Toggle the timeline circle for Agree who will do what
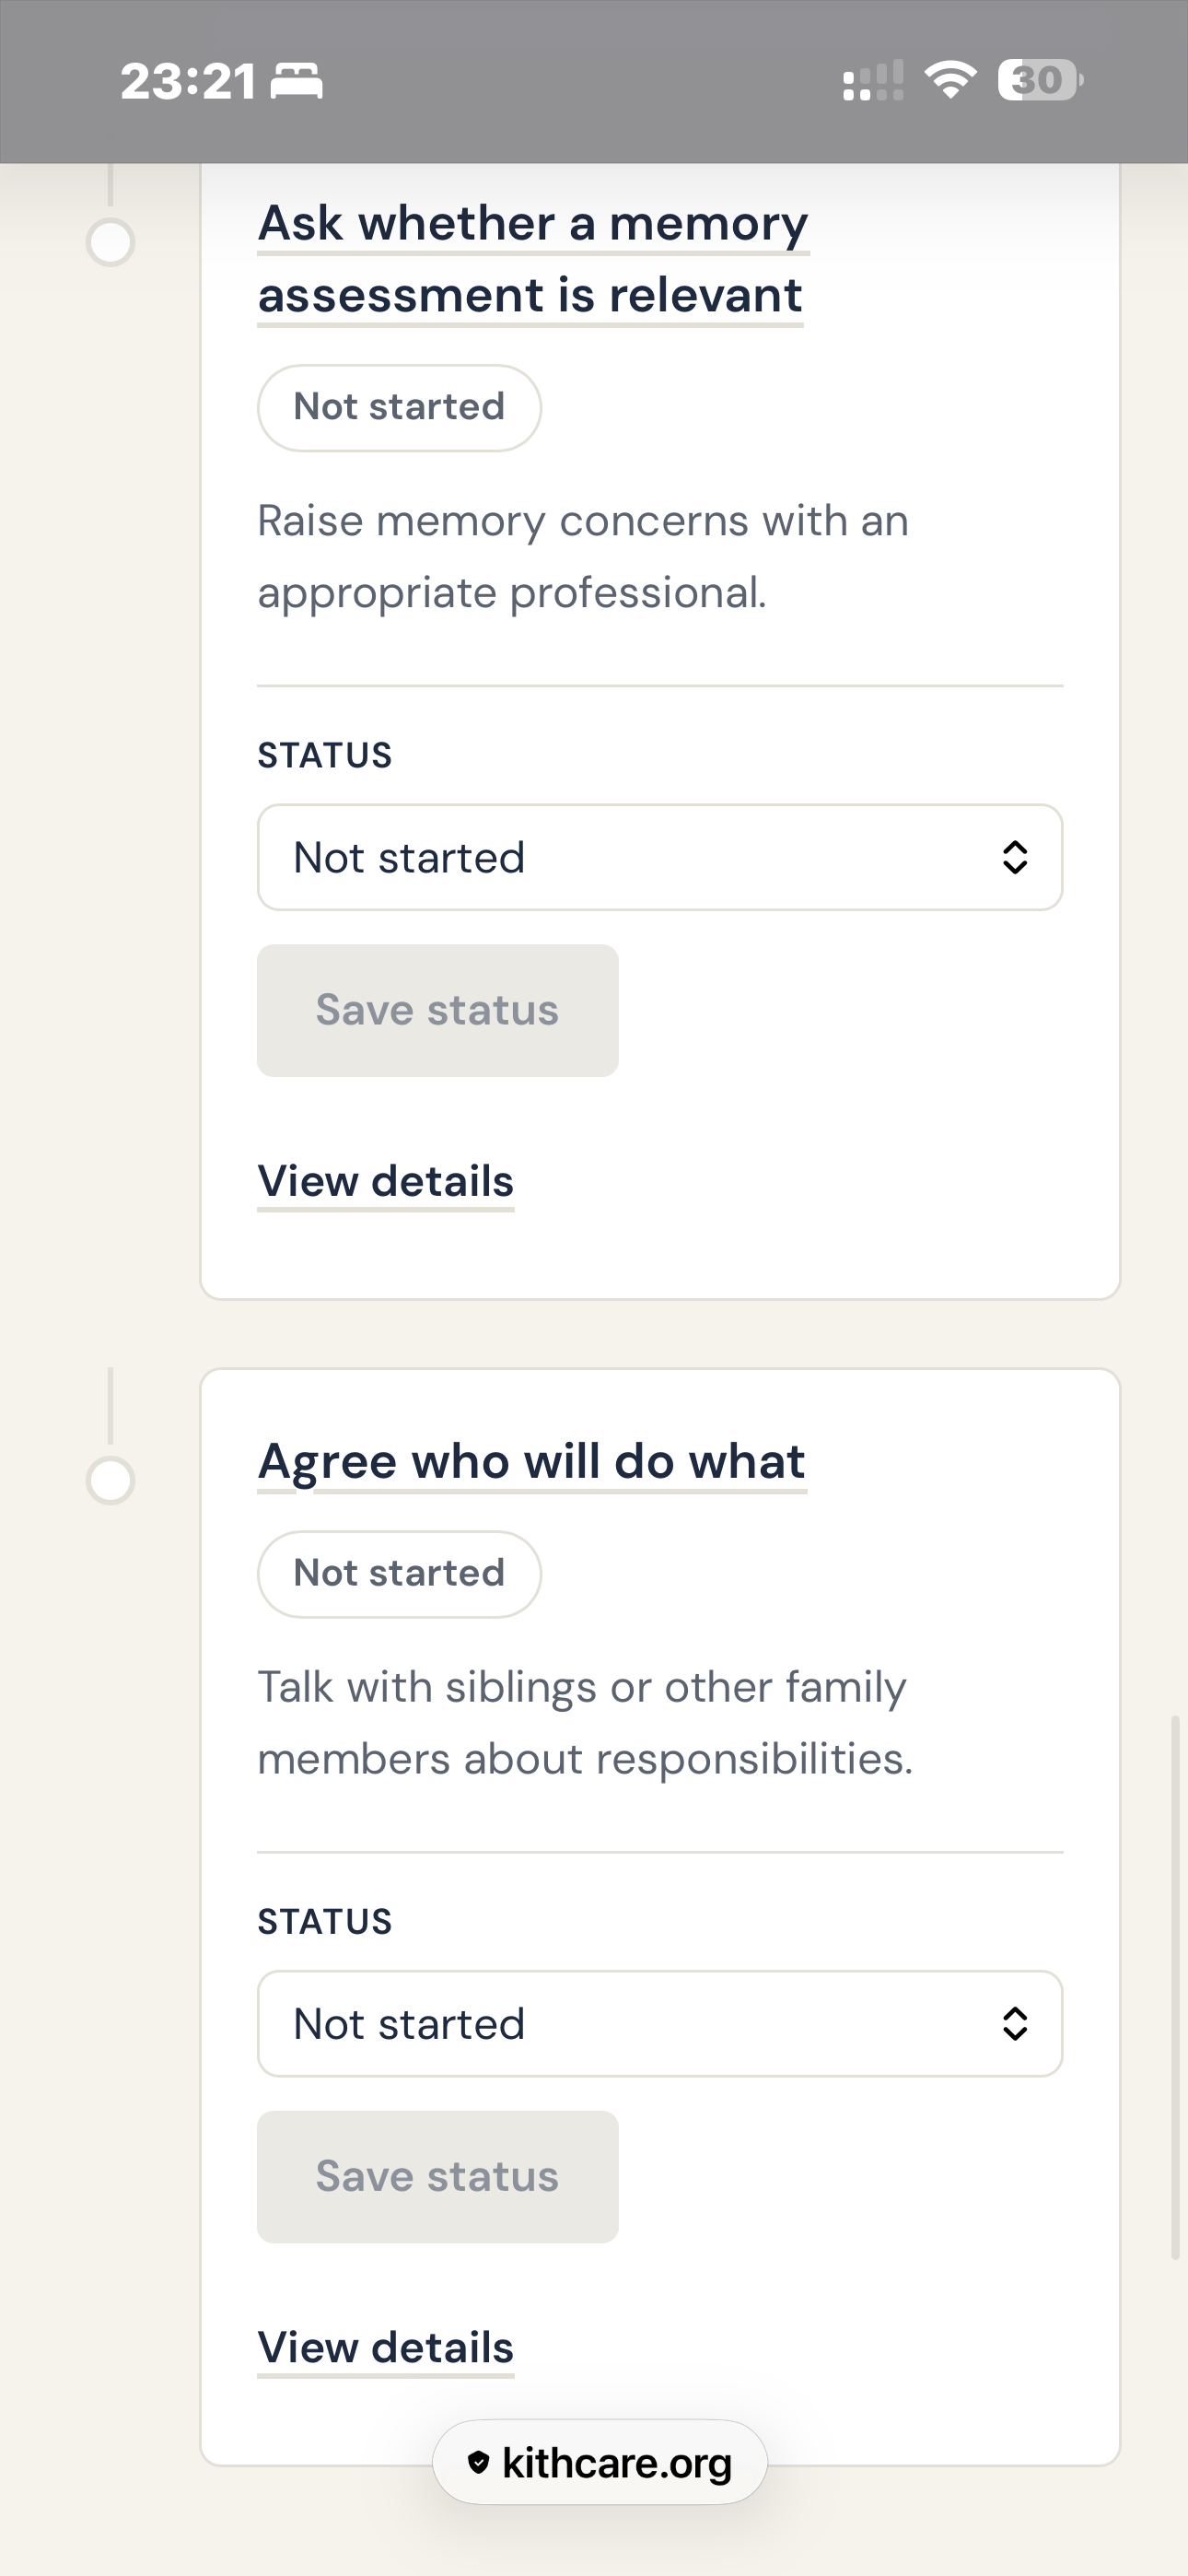 click(x=110, y=1480)
